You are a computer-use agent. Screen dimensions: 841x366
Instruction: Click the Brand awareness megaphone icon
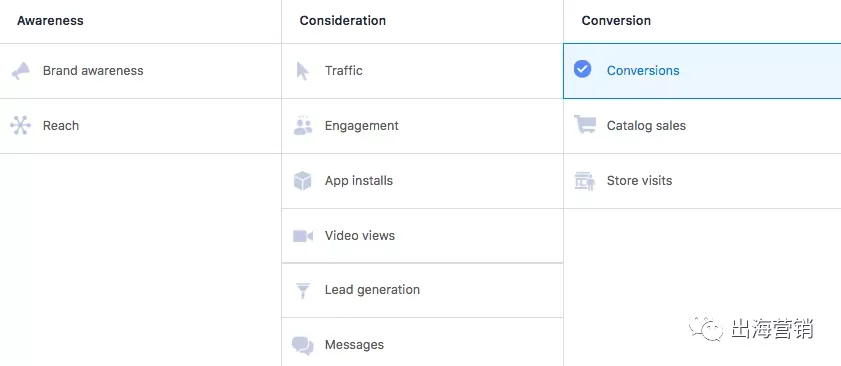20,71
